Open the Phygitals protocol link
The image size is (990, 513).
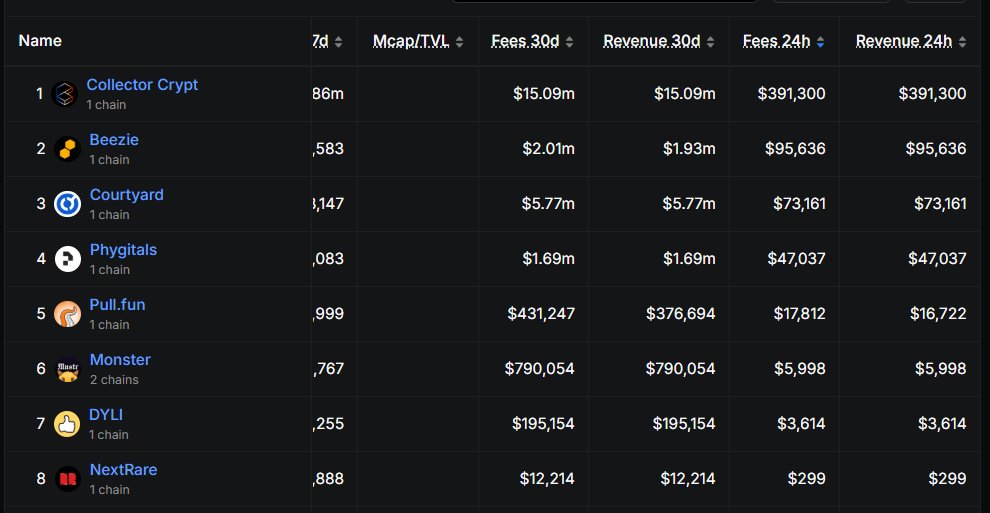123,250
